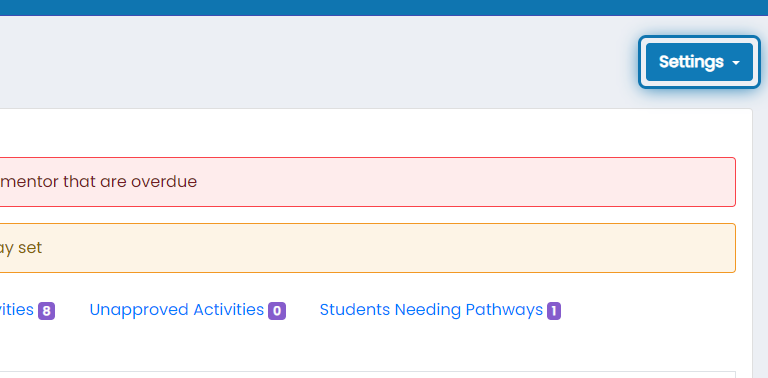
Task: Open the Settings dropdown button
Action: 699,62
